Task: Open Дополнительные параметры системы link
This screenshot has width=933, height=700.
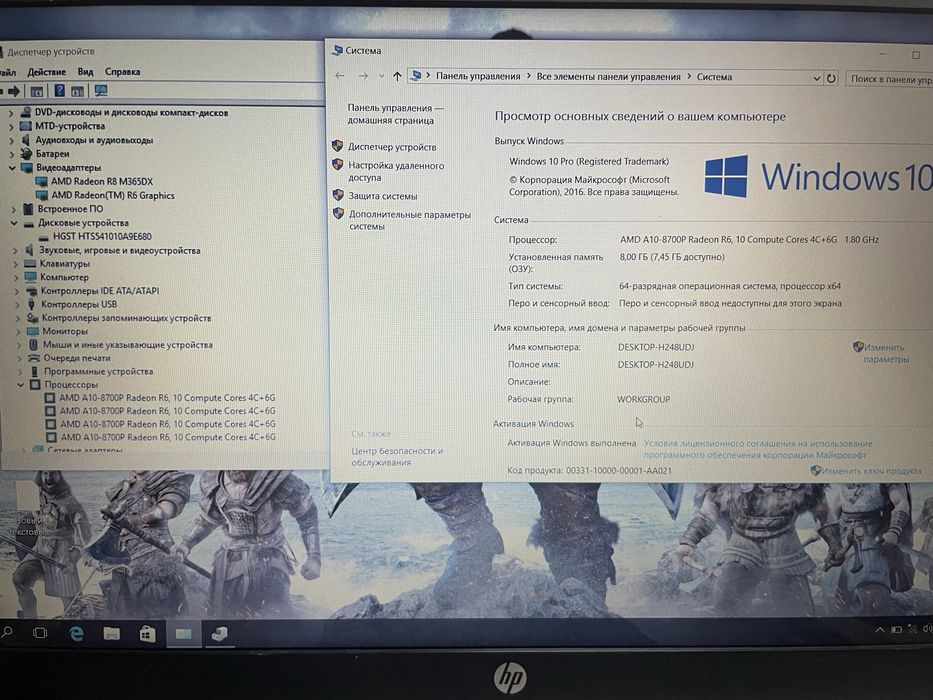Action: click(409, 220)
